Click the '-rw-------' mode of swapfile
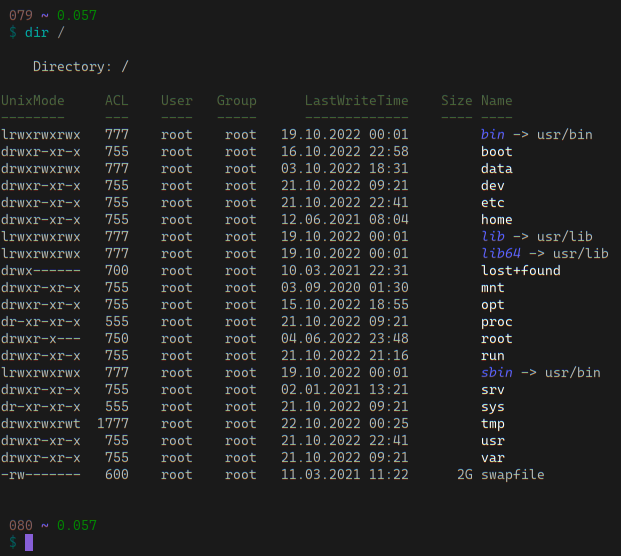This screenshot has height=556, width=621. (x=41, y=475)
